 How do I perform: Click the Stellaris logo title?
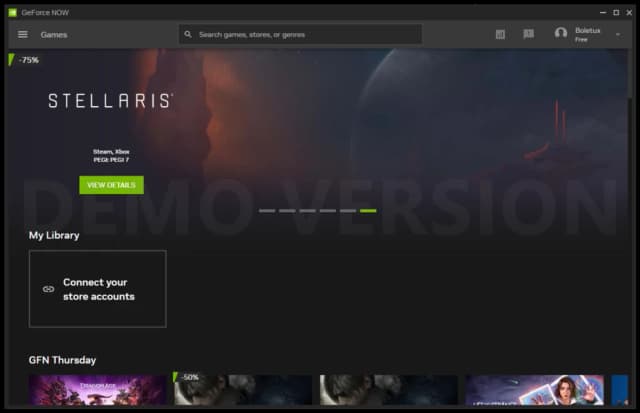pos(111,101)
